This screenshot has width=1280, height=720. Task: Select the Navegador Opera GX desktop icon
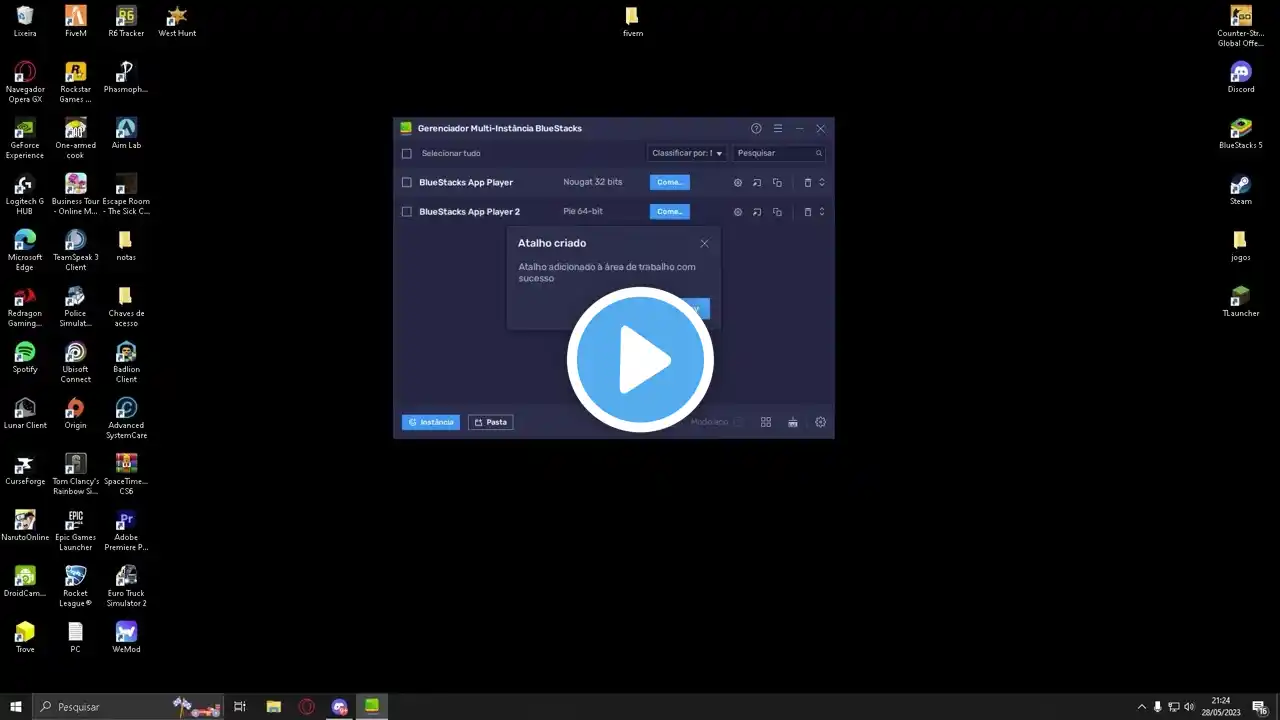tap(25, 82)
